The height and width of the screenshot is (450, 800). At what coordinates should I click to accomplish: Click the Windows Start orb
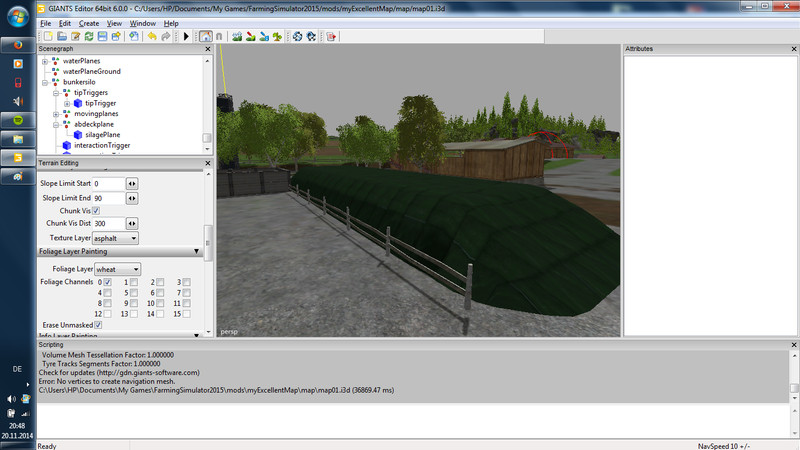[x=18, y=17]
